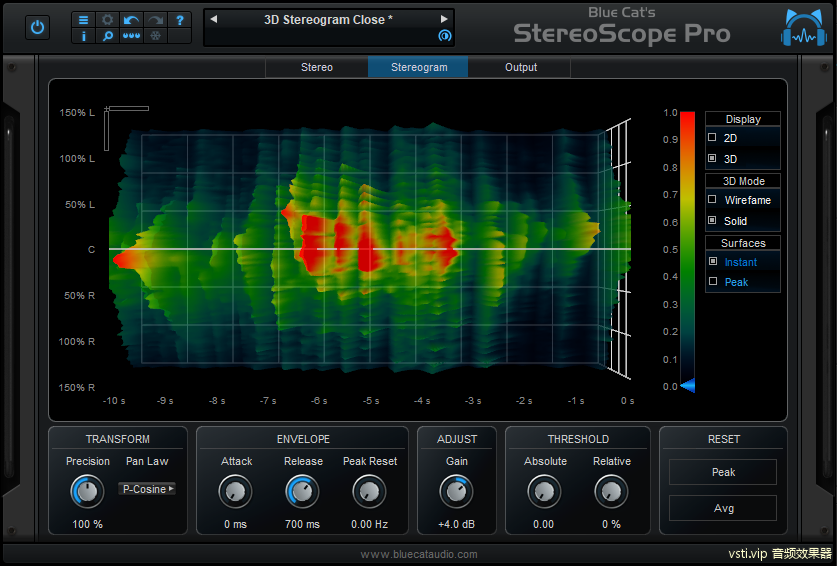Go to the previous preset arrow

214,19
